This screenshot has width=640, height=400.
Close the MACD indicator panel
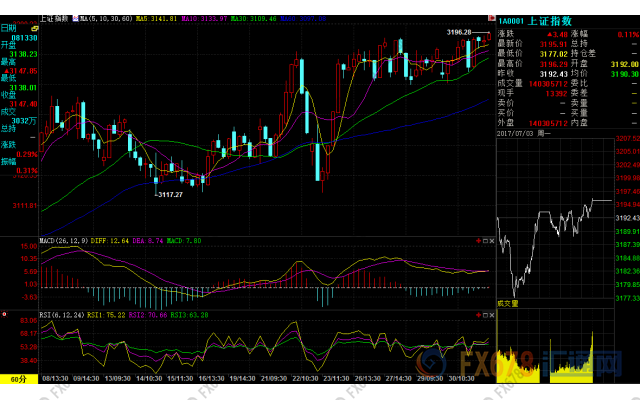(492, 241)
